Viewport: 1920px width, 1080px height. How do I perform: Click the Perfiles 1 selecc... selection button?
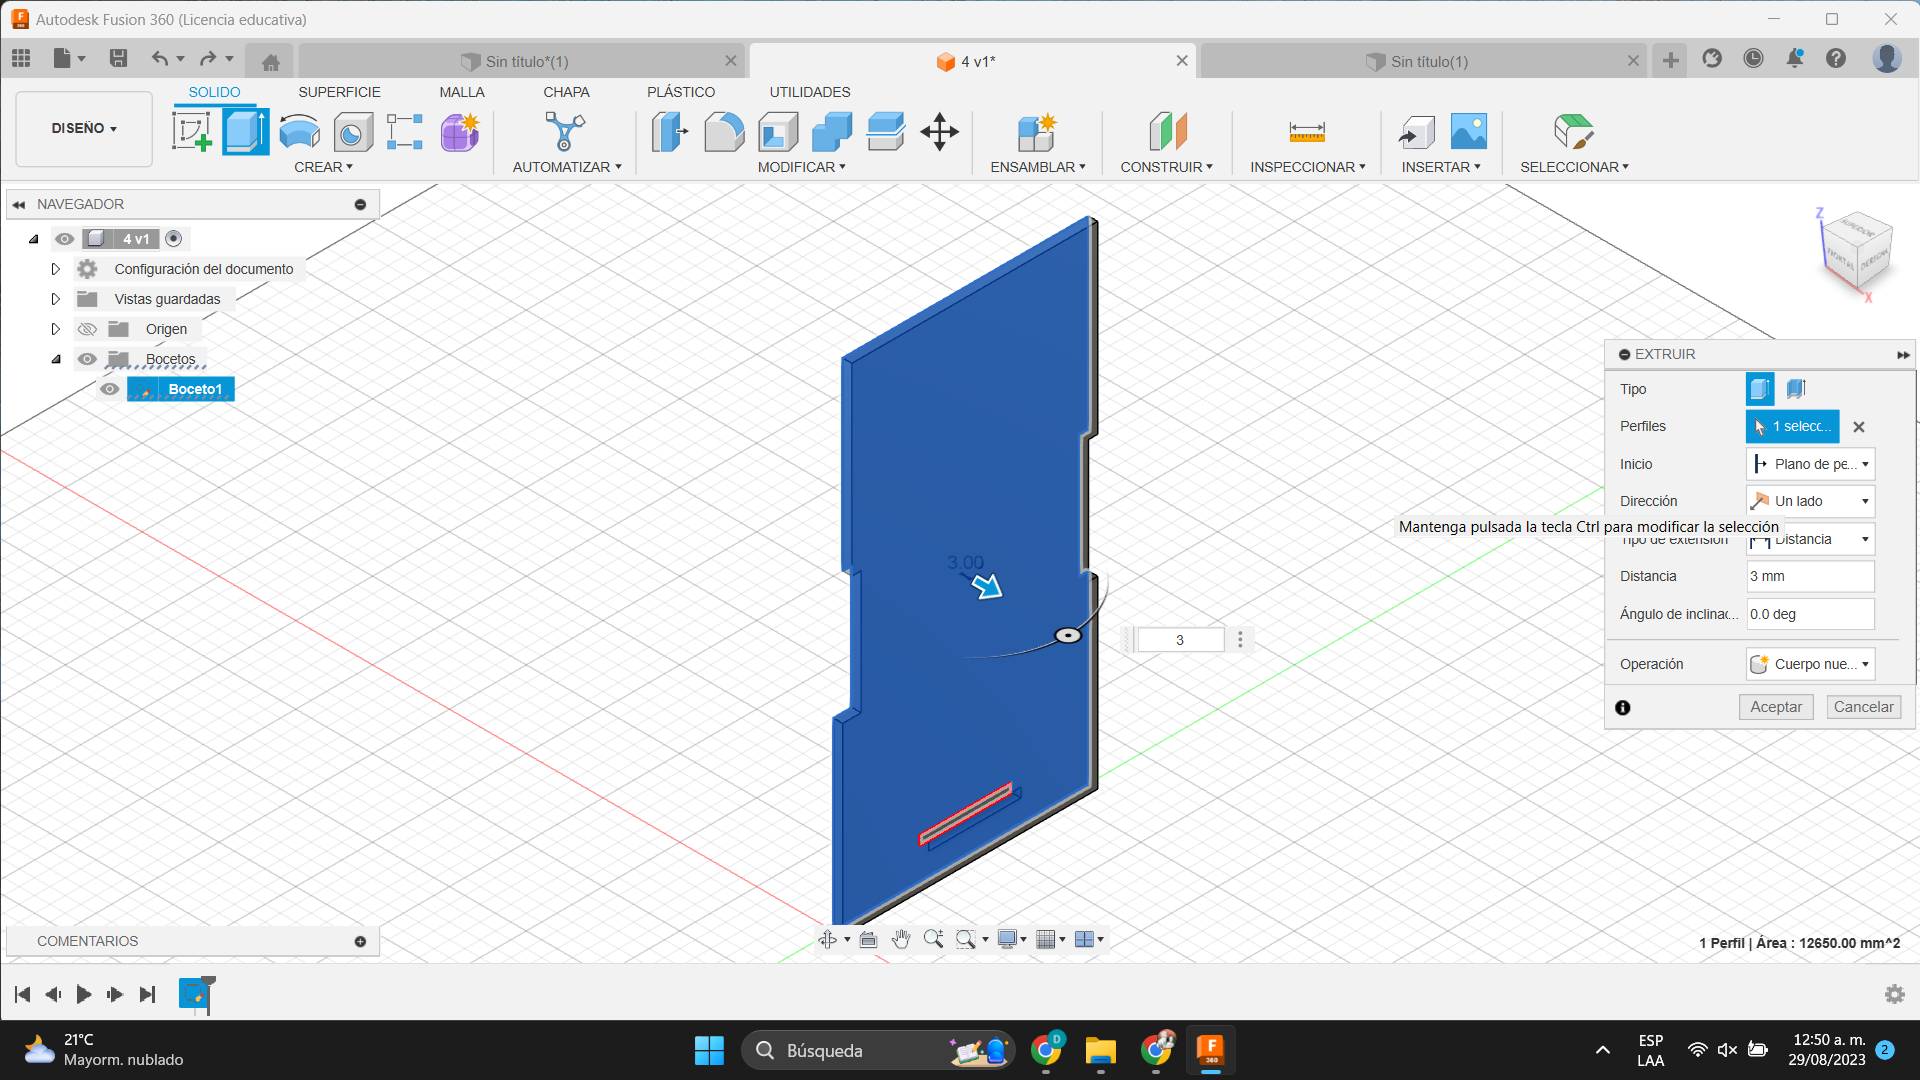point(1792,427)
